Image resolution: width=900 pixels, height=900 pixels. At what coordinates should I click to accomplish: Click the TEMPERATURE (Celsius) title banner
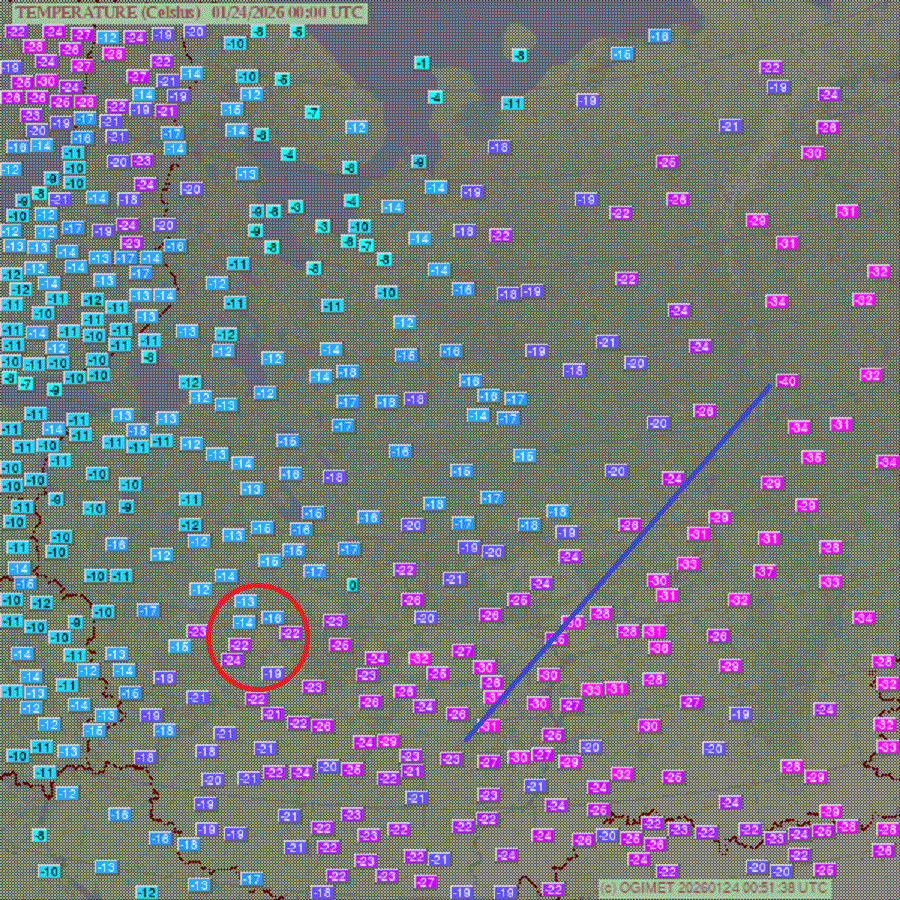(x=190, y=13)
